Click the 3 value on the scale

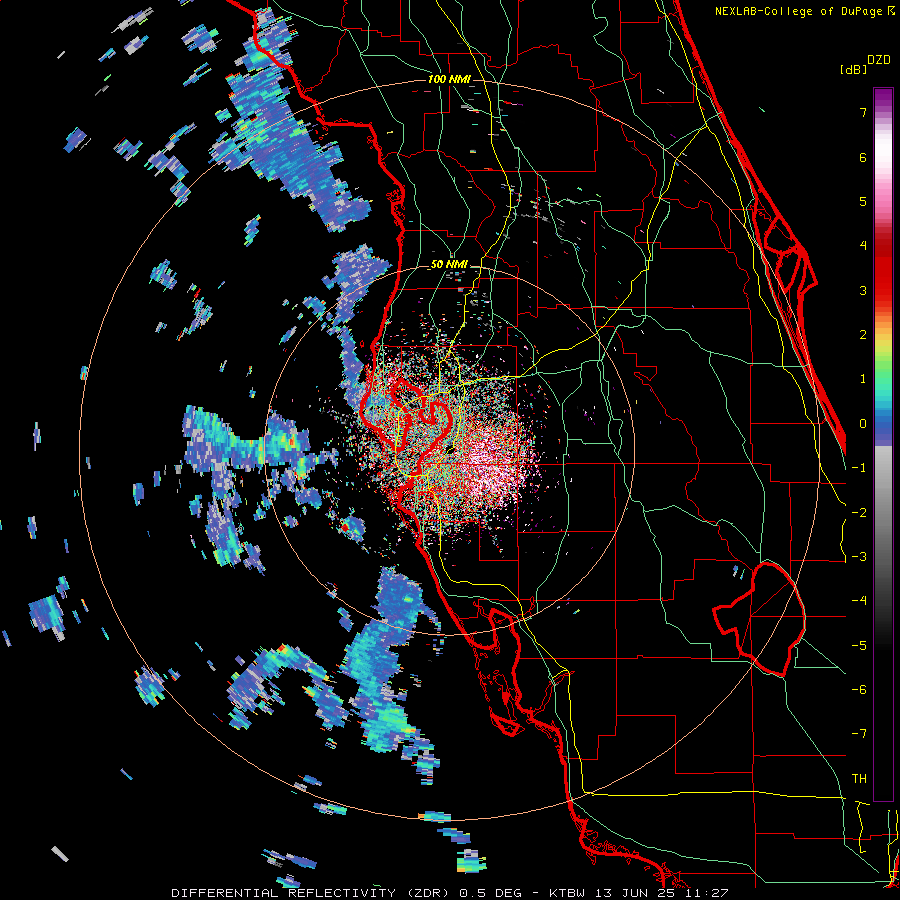(863, 290)
